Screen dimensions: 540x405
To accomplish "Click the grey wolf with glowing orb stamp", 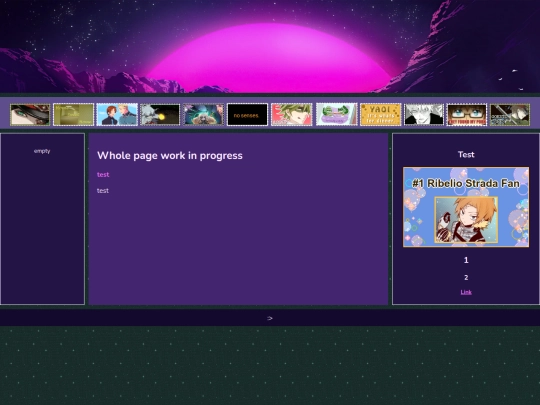I will (x=160, y=115).
